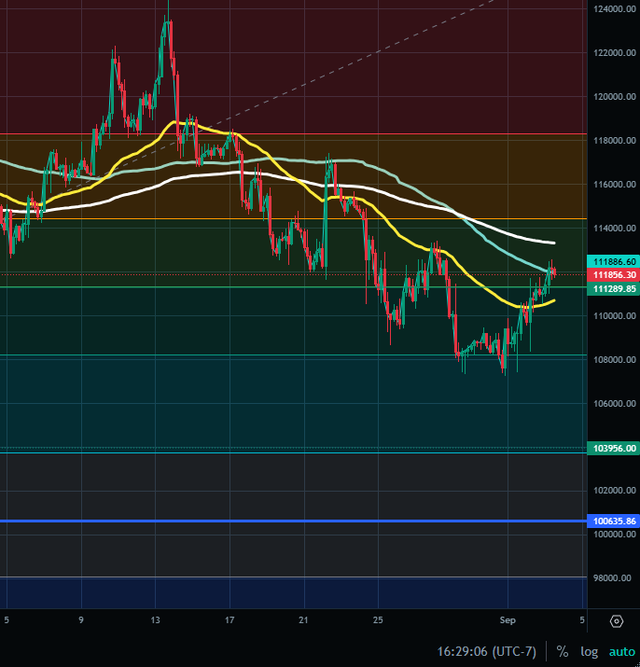Click the 25 date label on time axis

(x=378, y=620)
